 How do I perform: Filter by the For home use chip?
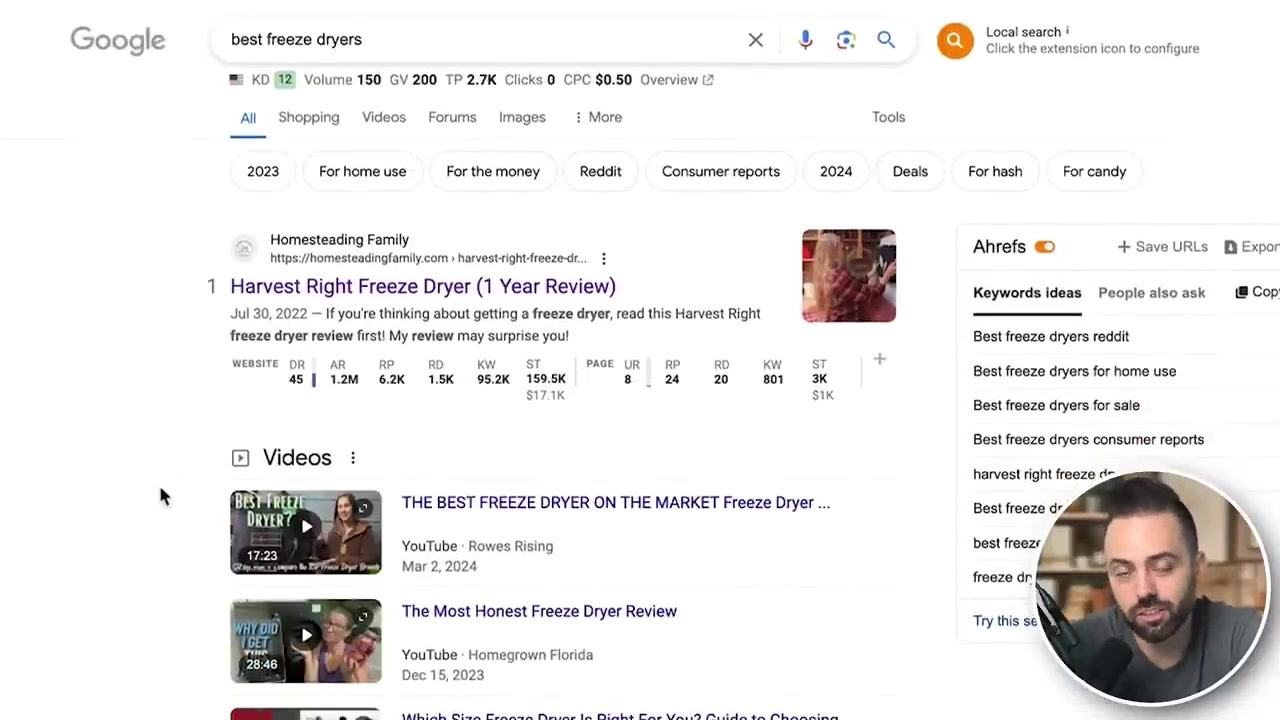[363, 171]
